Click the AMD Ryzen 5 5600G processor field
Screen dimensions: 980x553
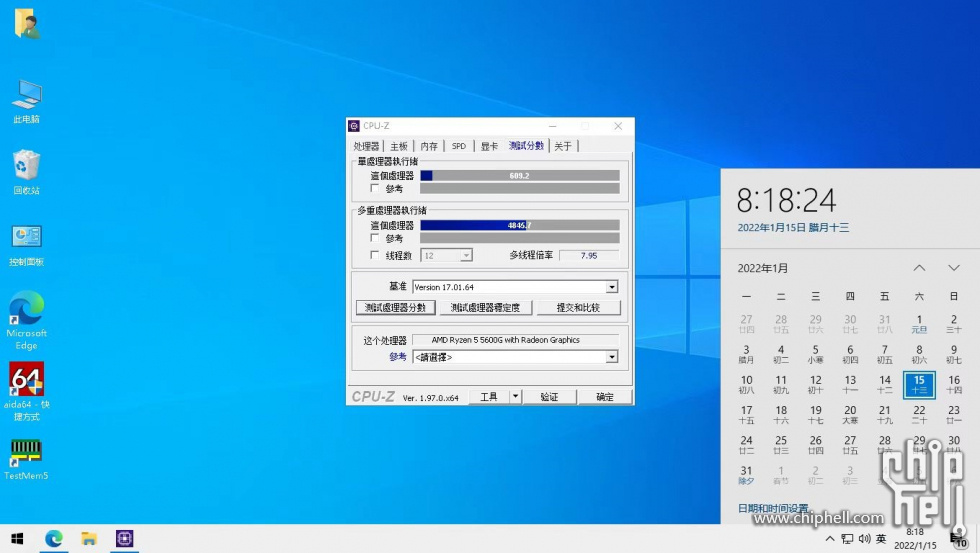pos(515,340)
